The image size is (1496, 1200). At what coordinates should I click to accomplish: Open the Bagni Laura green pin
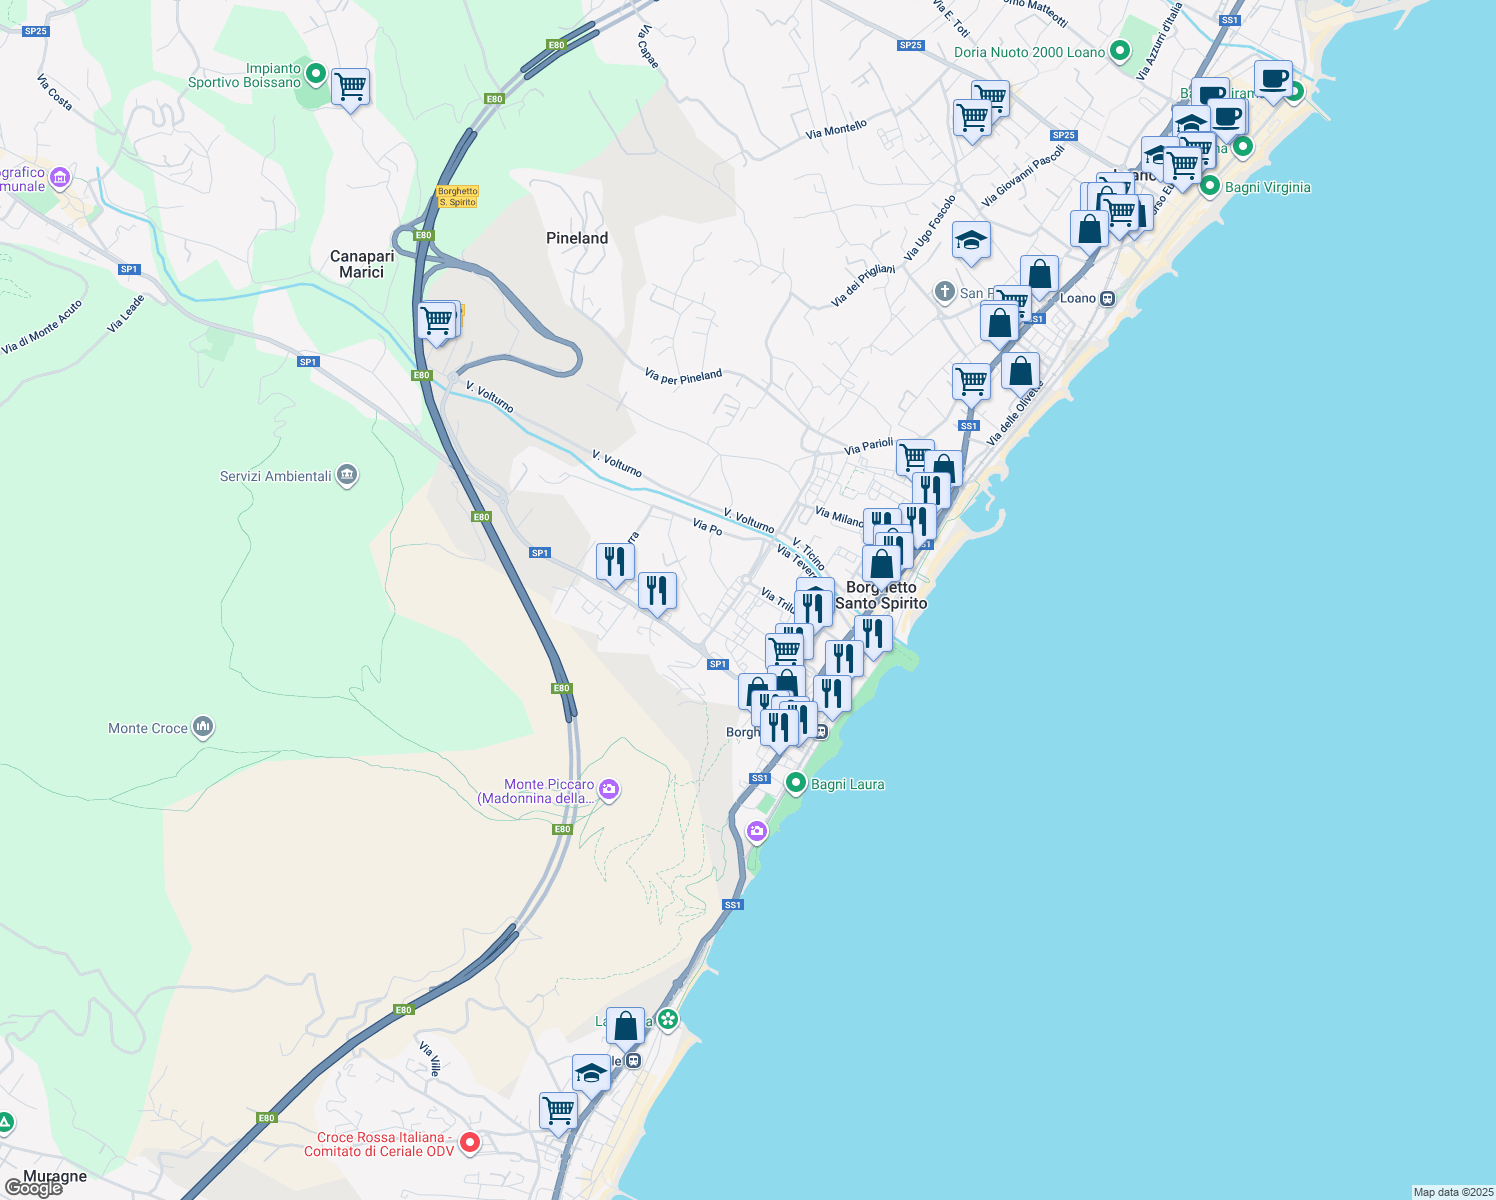[796, 783]
